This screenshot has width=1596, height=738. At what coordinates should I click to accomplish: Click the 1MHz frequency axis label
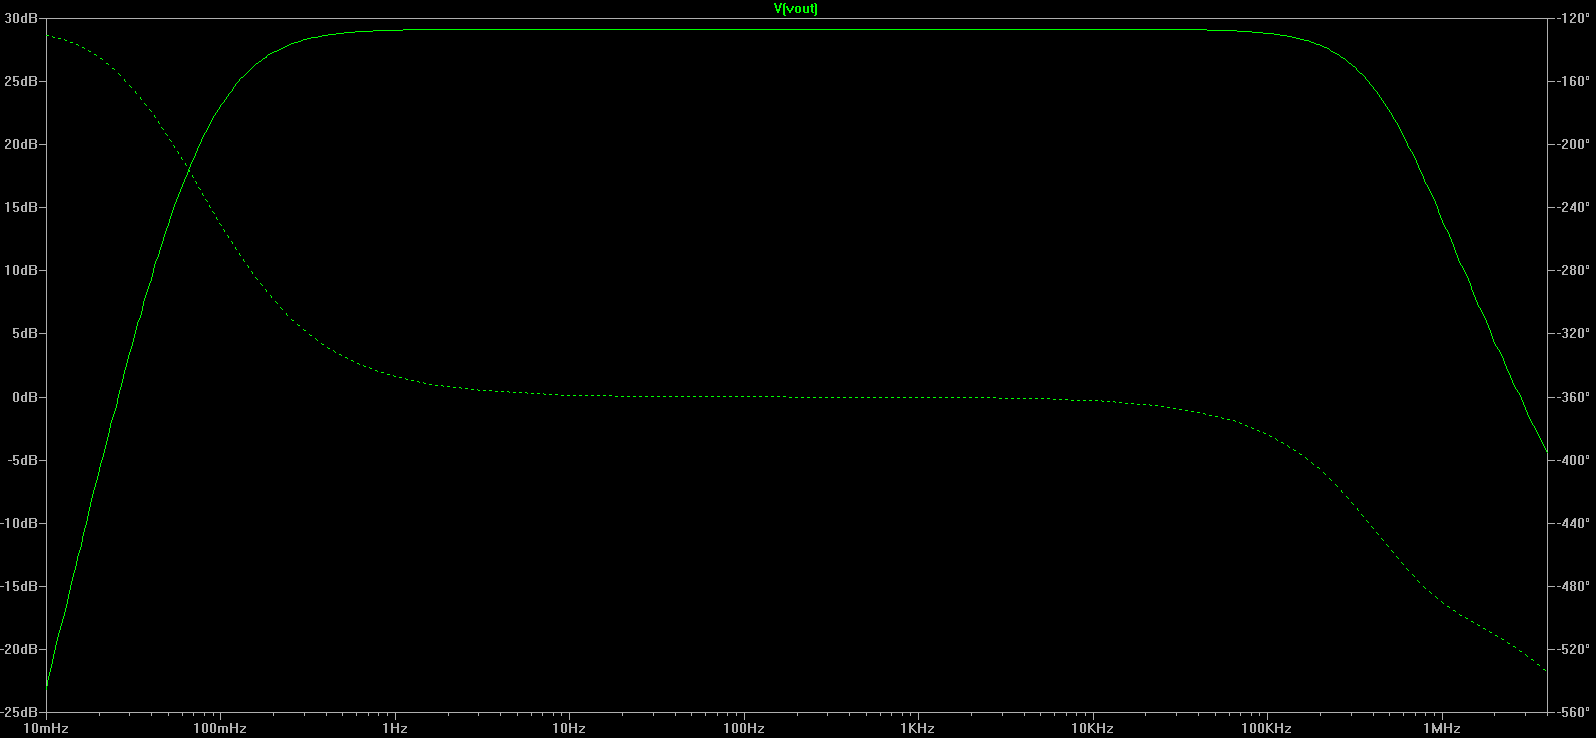click(x=1442, y=729)
